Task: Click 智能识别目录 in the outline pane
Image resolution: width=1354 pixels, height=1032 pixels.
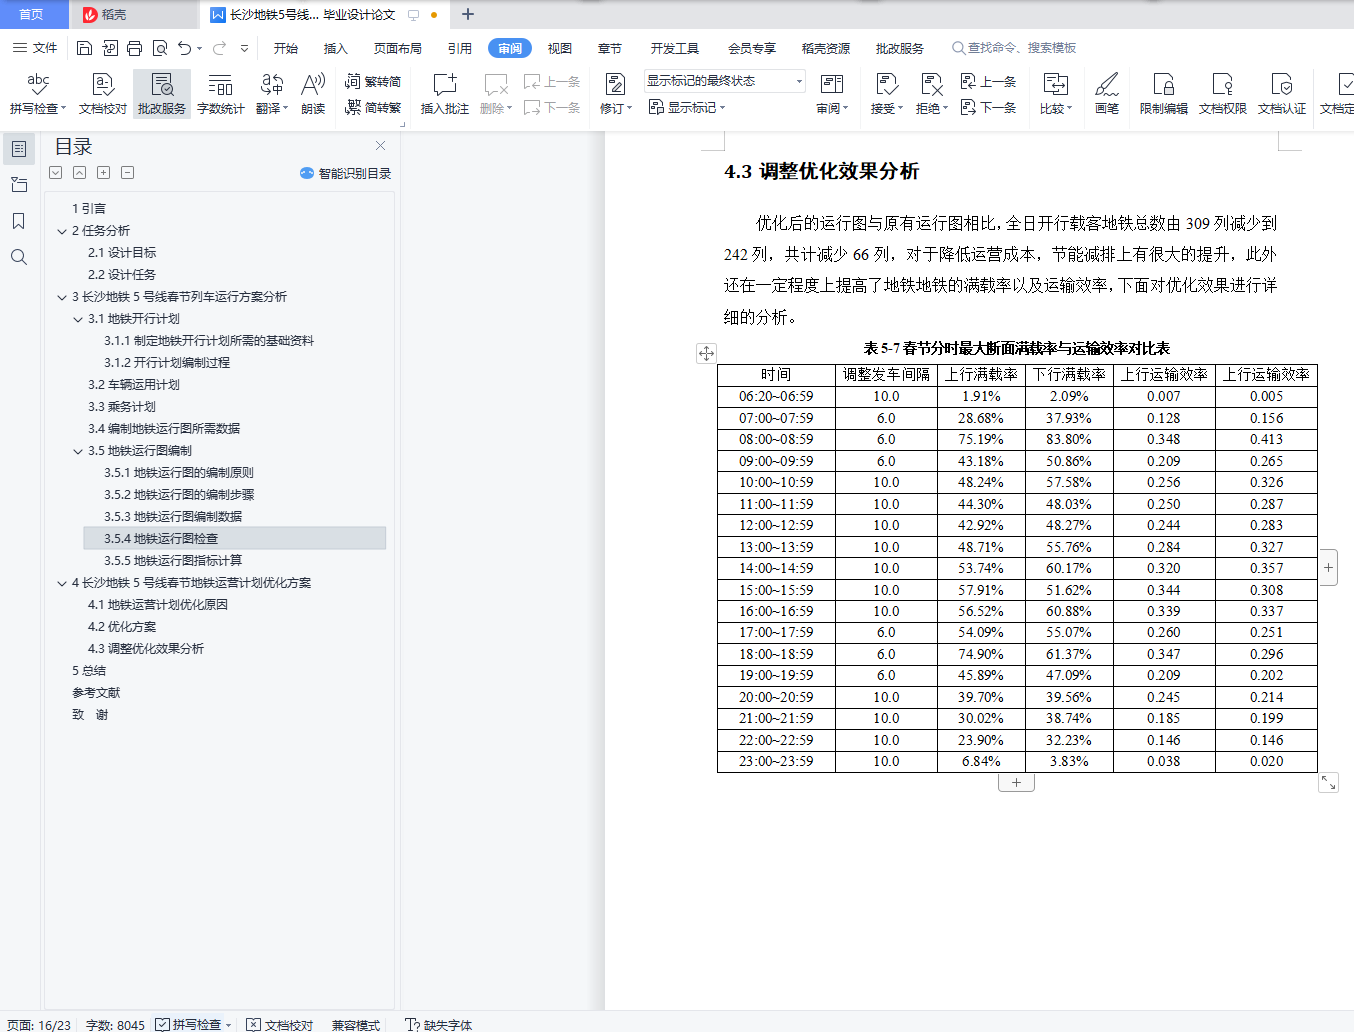Action: click(346, 173)
